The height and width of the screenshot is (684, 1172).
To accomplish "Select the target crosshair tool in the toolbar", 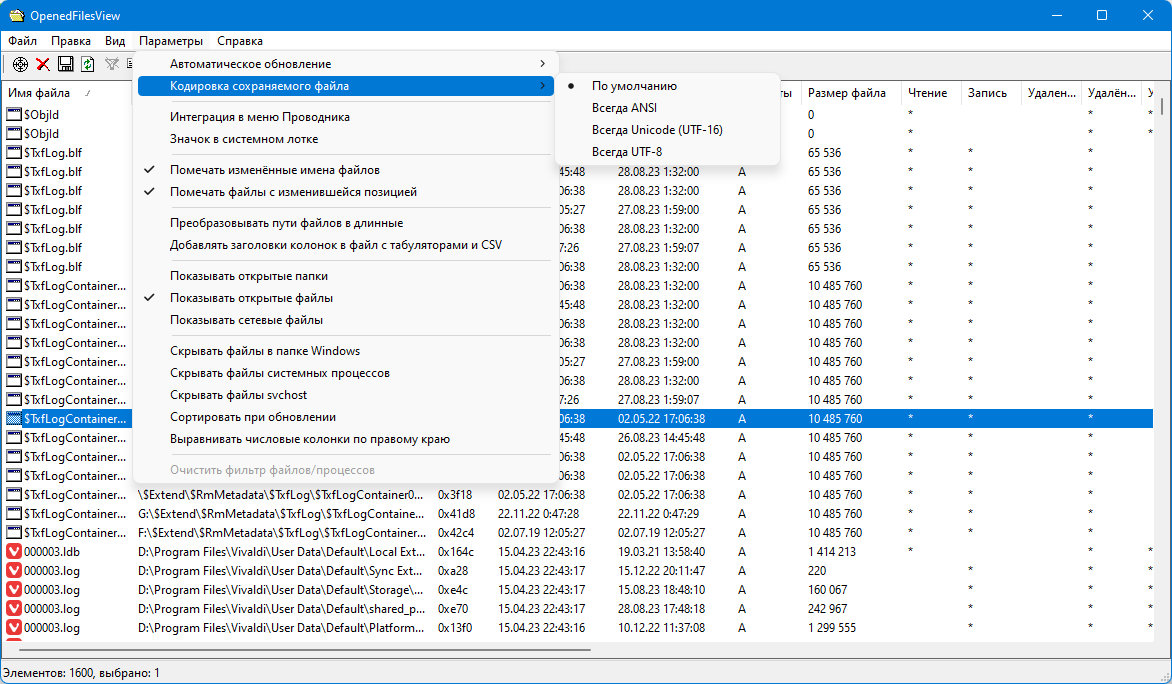I will click(x=20, y=64).
